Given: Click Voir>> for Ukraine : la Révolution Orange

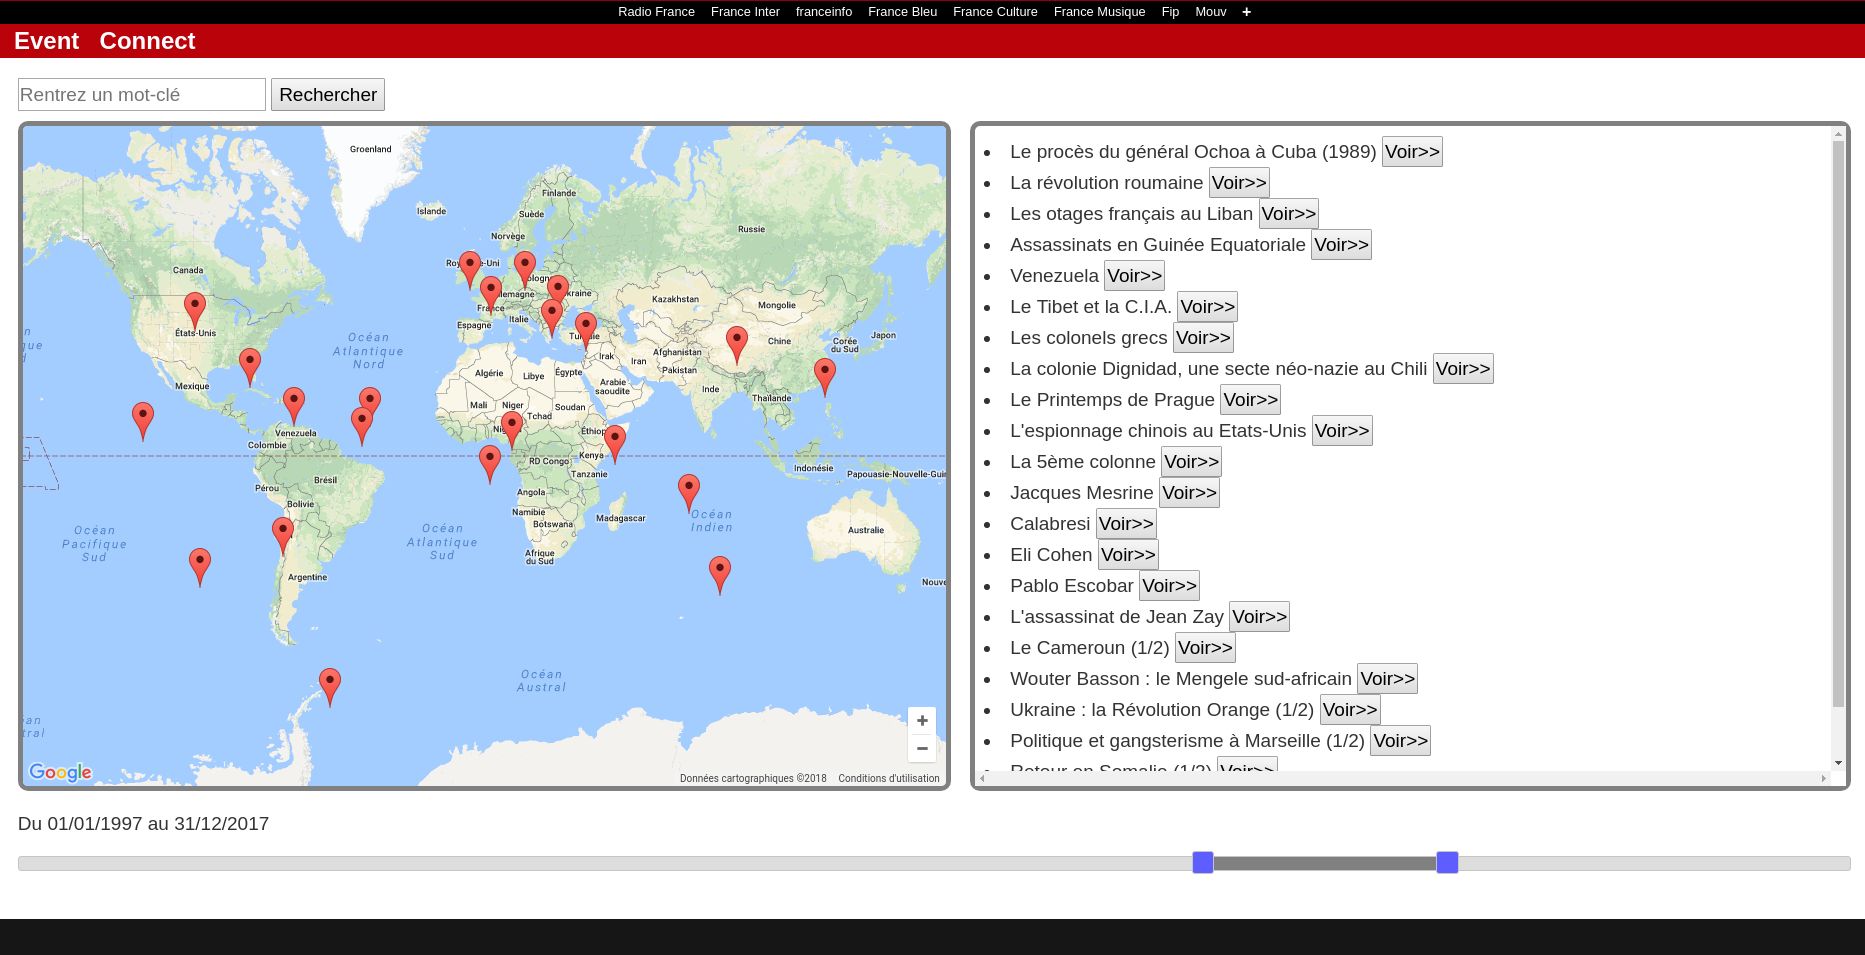Looking at the screenshot, I should (1350, 710).
